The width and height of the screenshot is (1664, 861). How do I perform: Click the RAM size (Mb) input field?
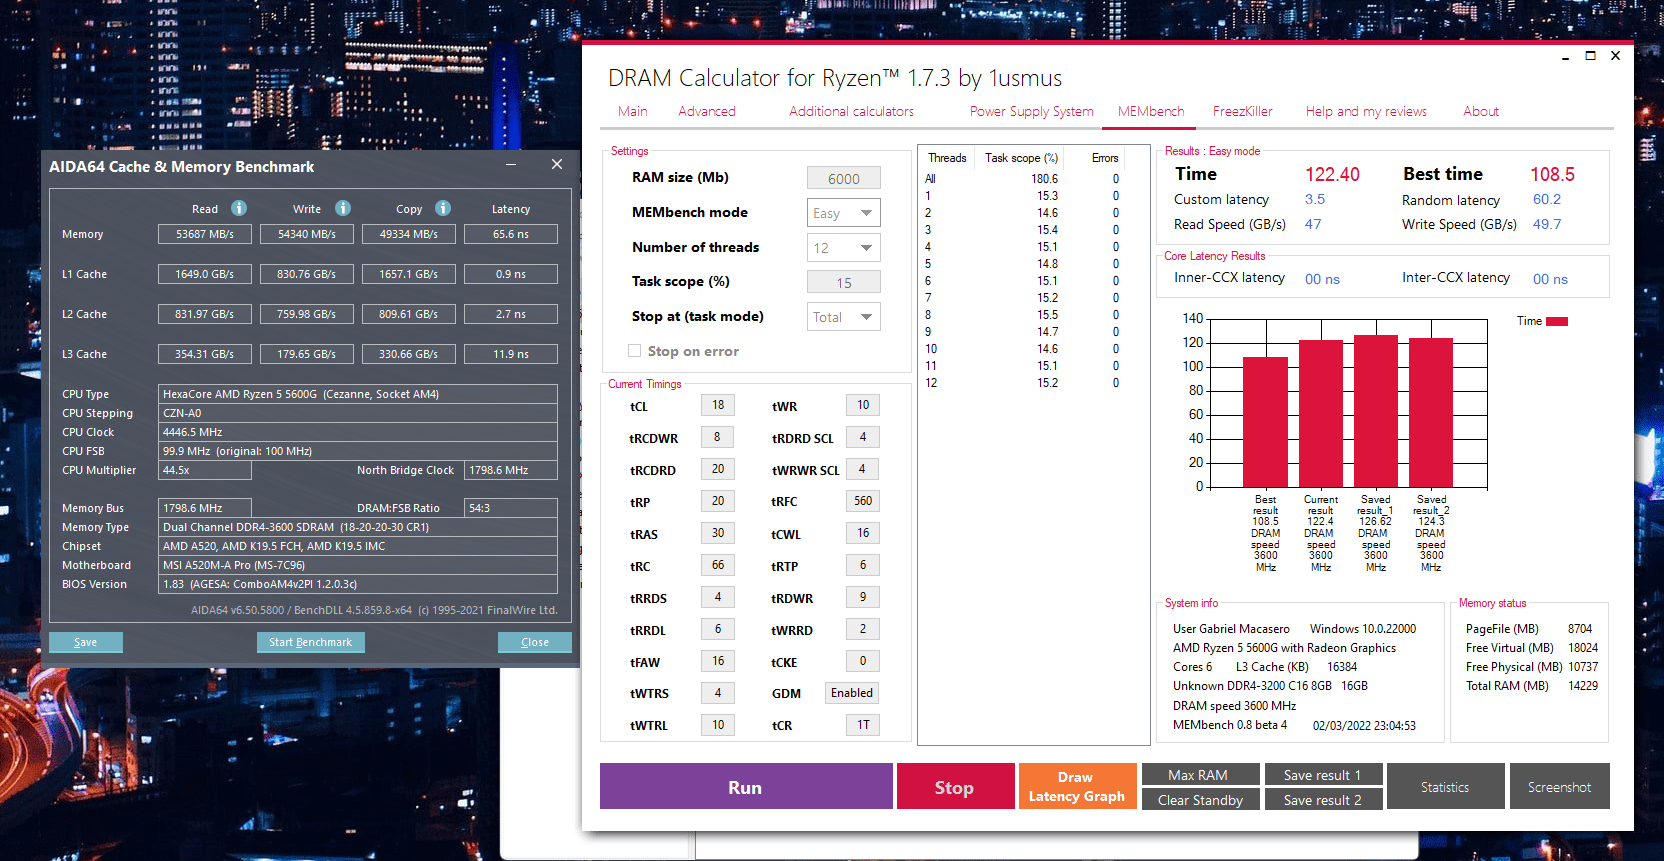tap(844, 178)
